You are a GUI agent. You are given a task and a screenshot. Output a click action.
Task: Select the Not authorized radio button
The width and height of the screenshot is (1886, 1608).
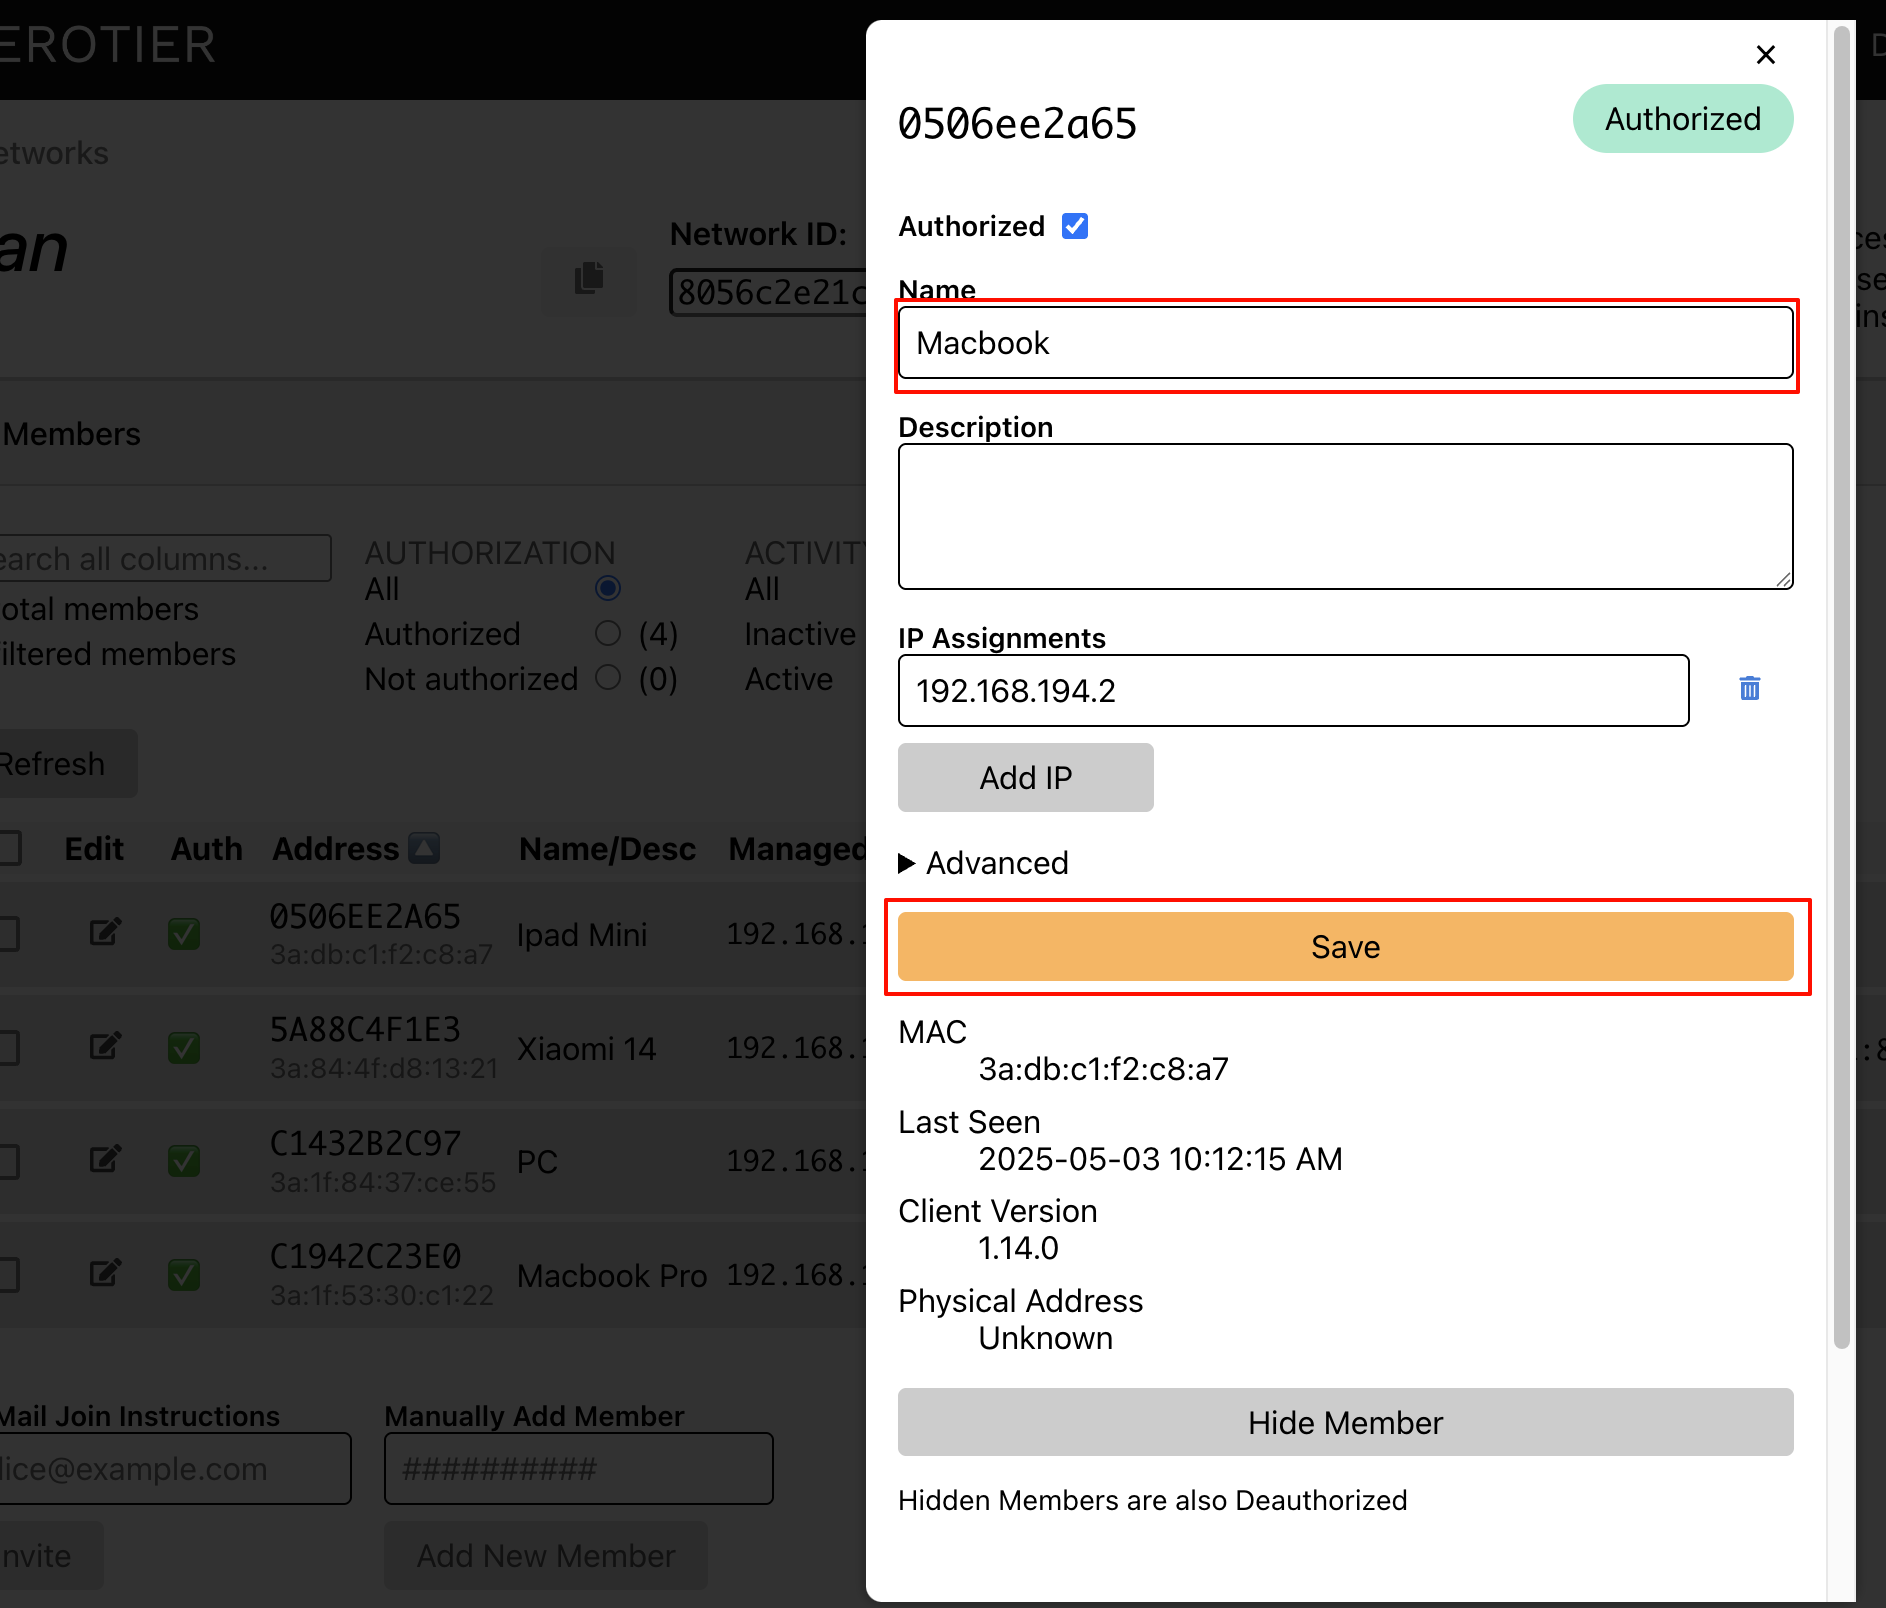coord(607,679)
